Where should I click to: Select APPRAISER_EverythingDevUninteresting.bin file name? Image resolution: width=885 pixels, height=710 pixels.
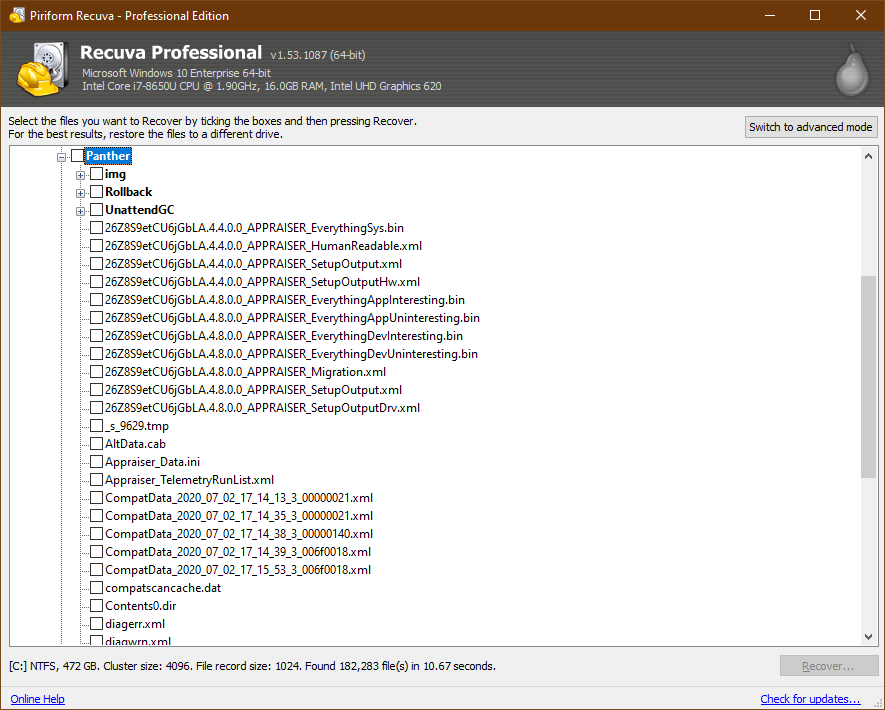click(x=291, y=354)
